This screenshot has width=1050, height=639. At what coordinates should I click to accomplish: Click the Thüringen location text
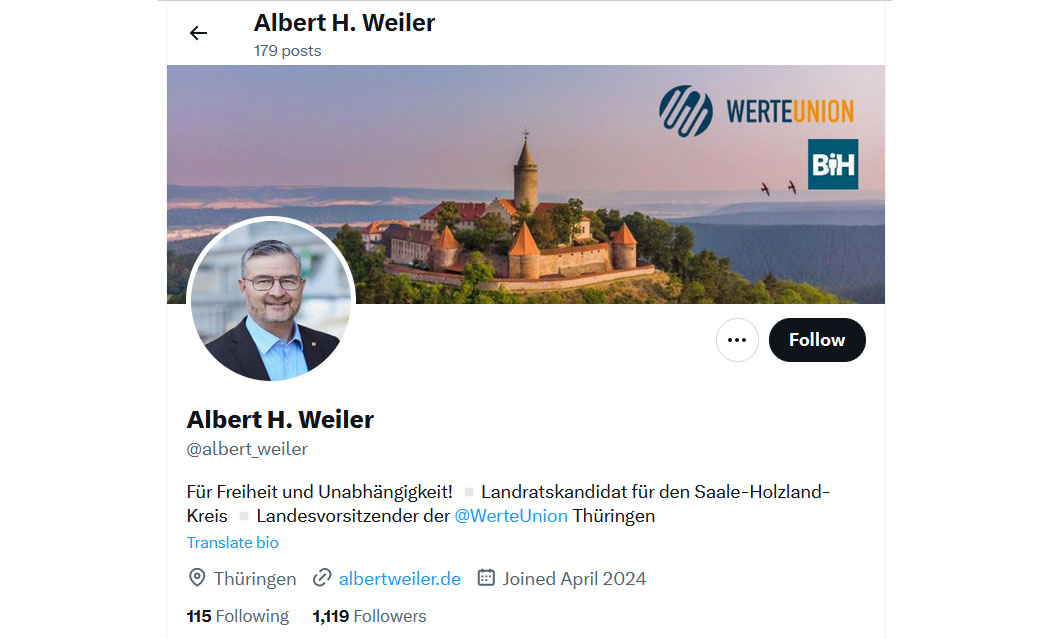point(254,579)
